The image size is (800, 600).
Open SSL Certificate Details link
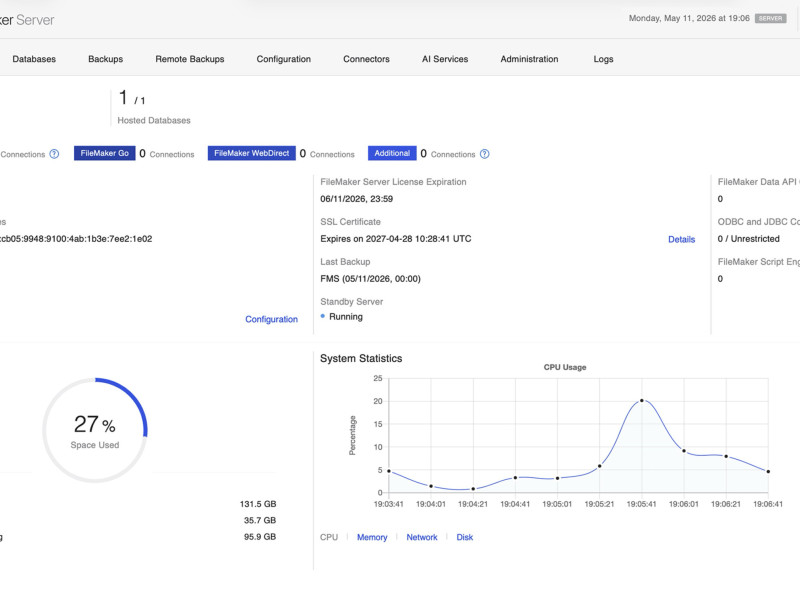click(682, 239)
